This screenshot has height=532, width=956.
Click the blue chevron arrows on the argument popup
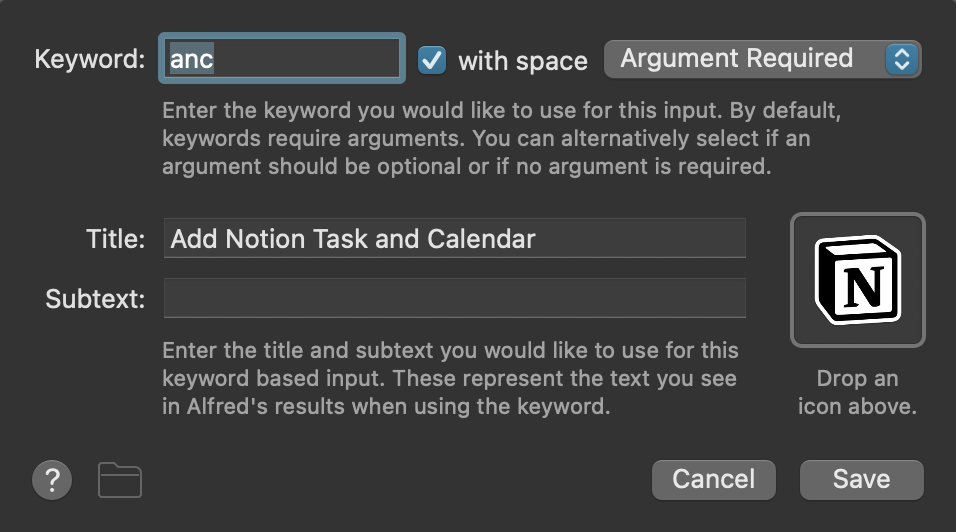pyautogui.click(x=901, y=59)
